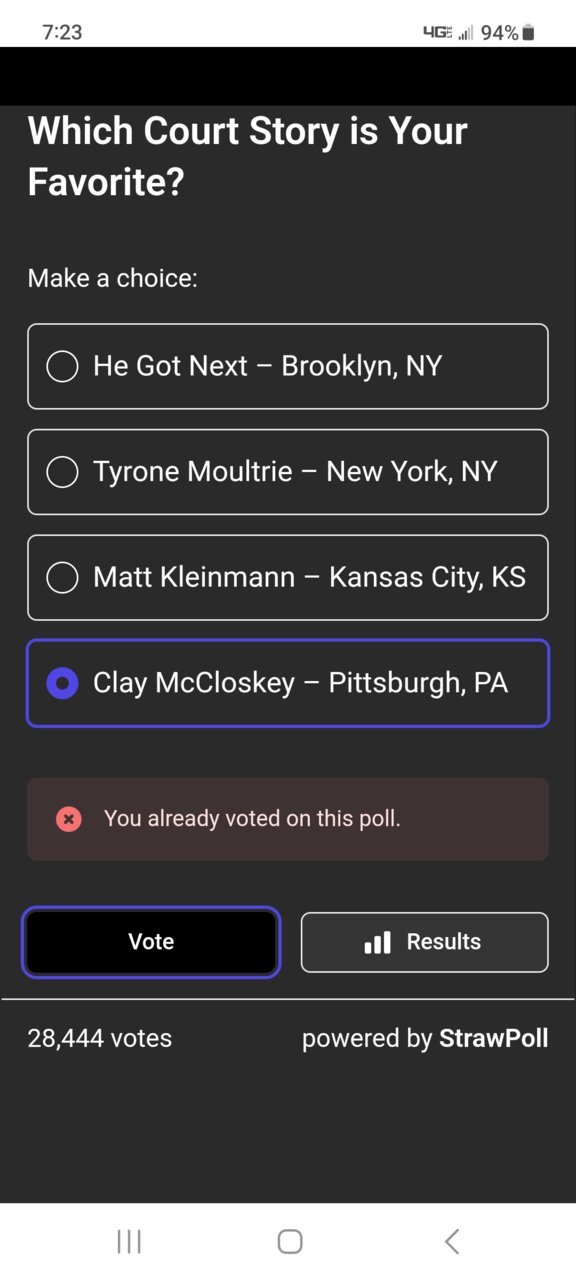Choose the Brooklyn, NY option text
The height and width of the screenshot is (1280, 576).
[x=362, y=366]
